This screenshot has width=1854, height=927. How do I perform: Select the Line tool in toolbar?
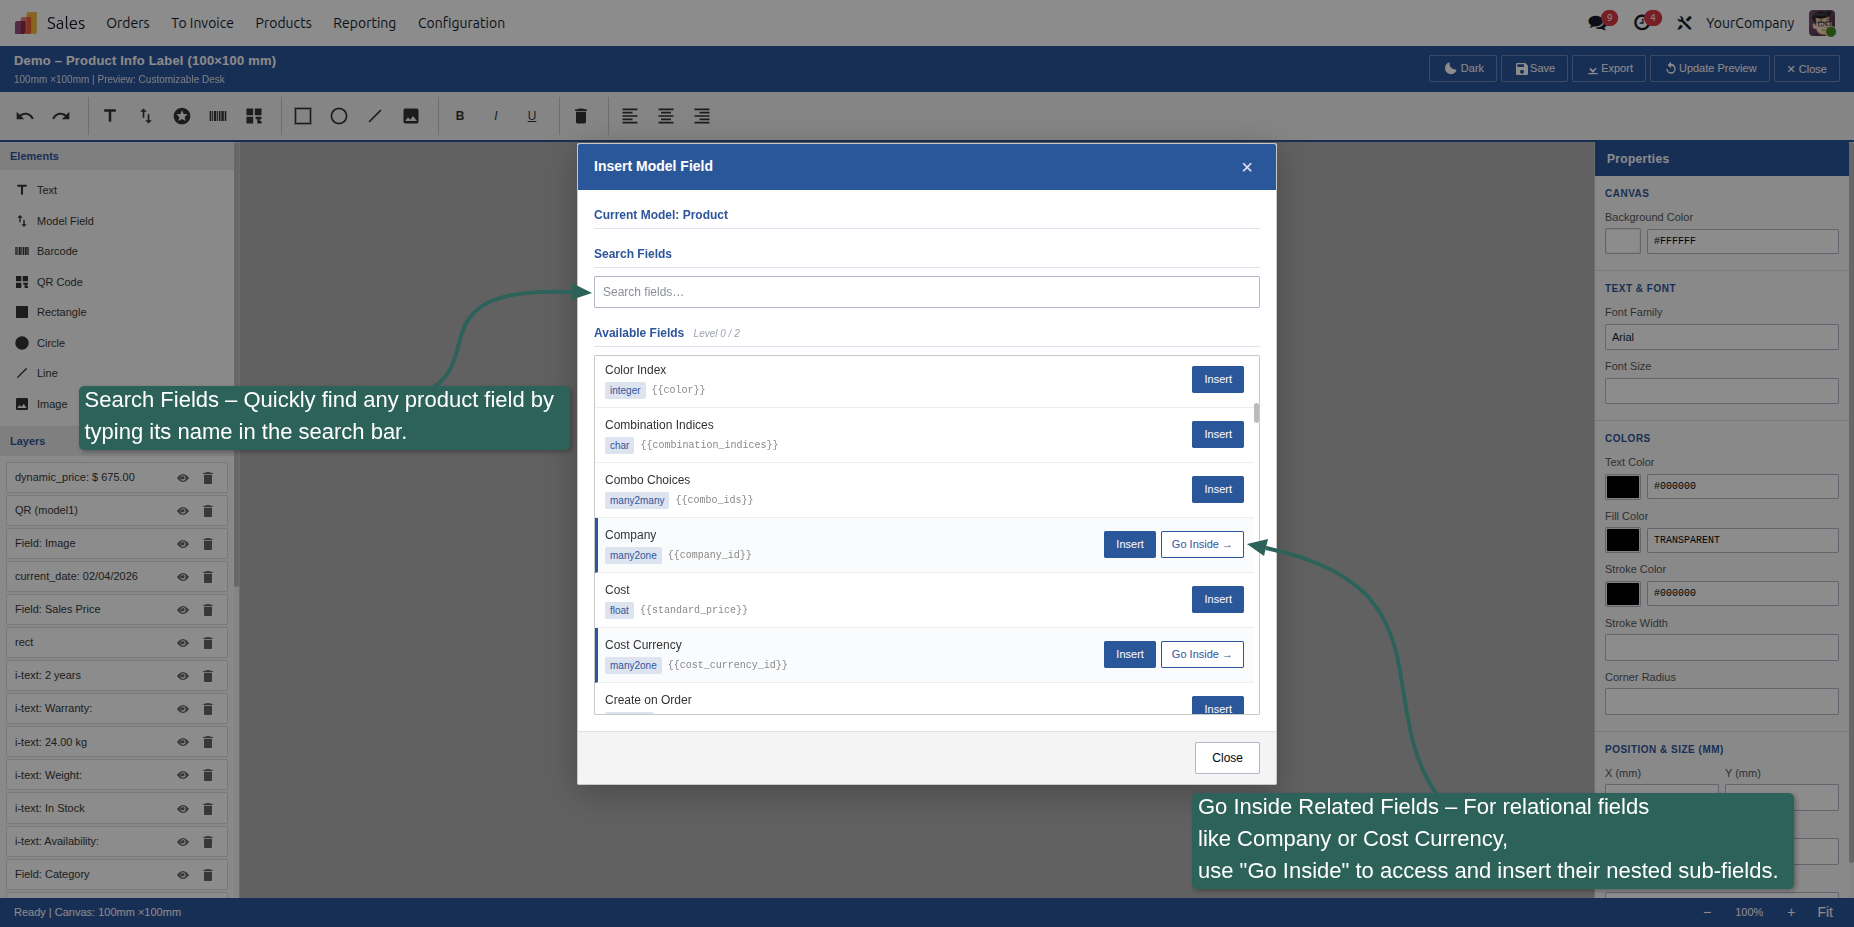coord(375,116)
